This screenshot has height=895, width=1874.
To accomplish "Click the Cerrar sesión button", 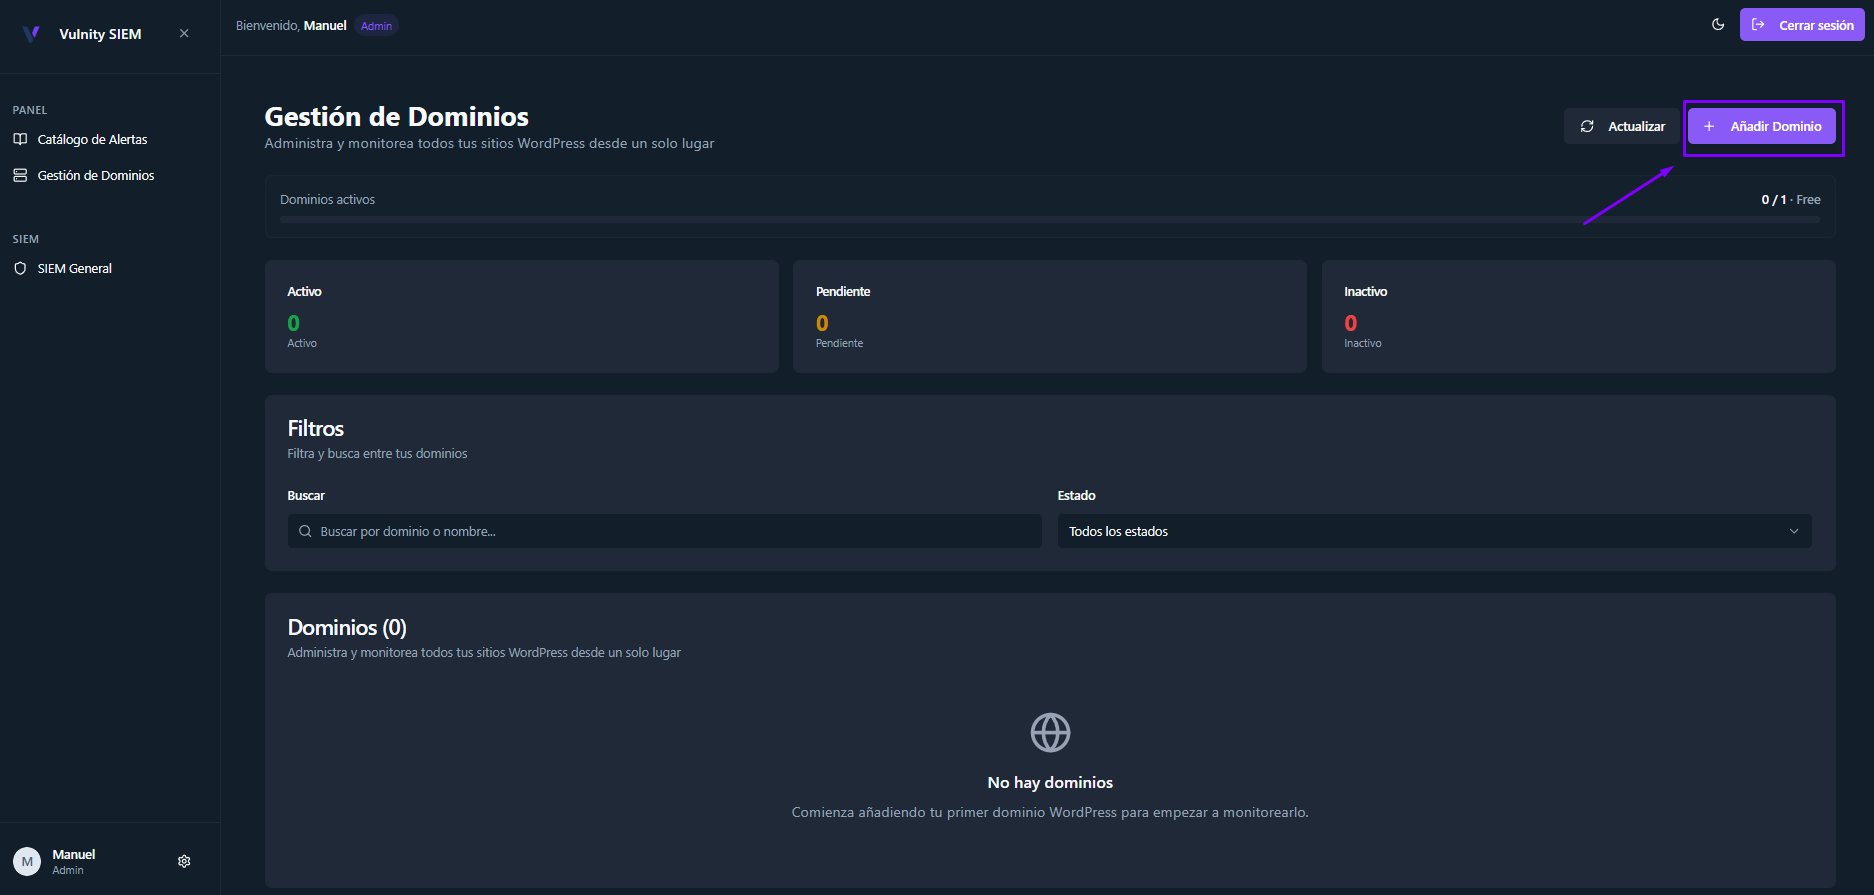I will [1802, 25].
